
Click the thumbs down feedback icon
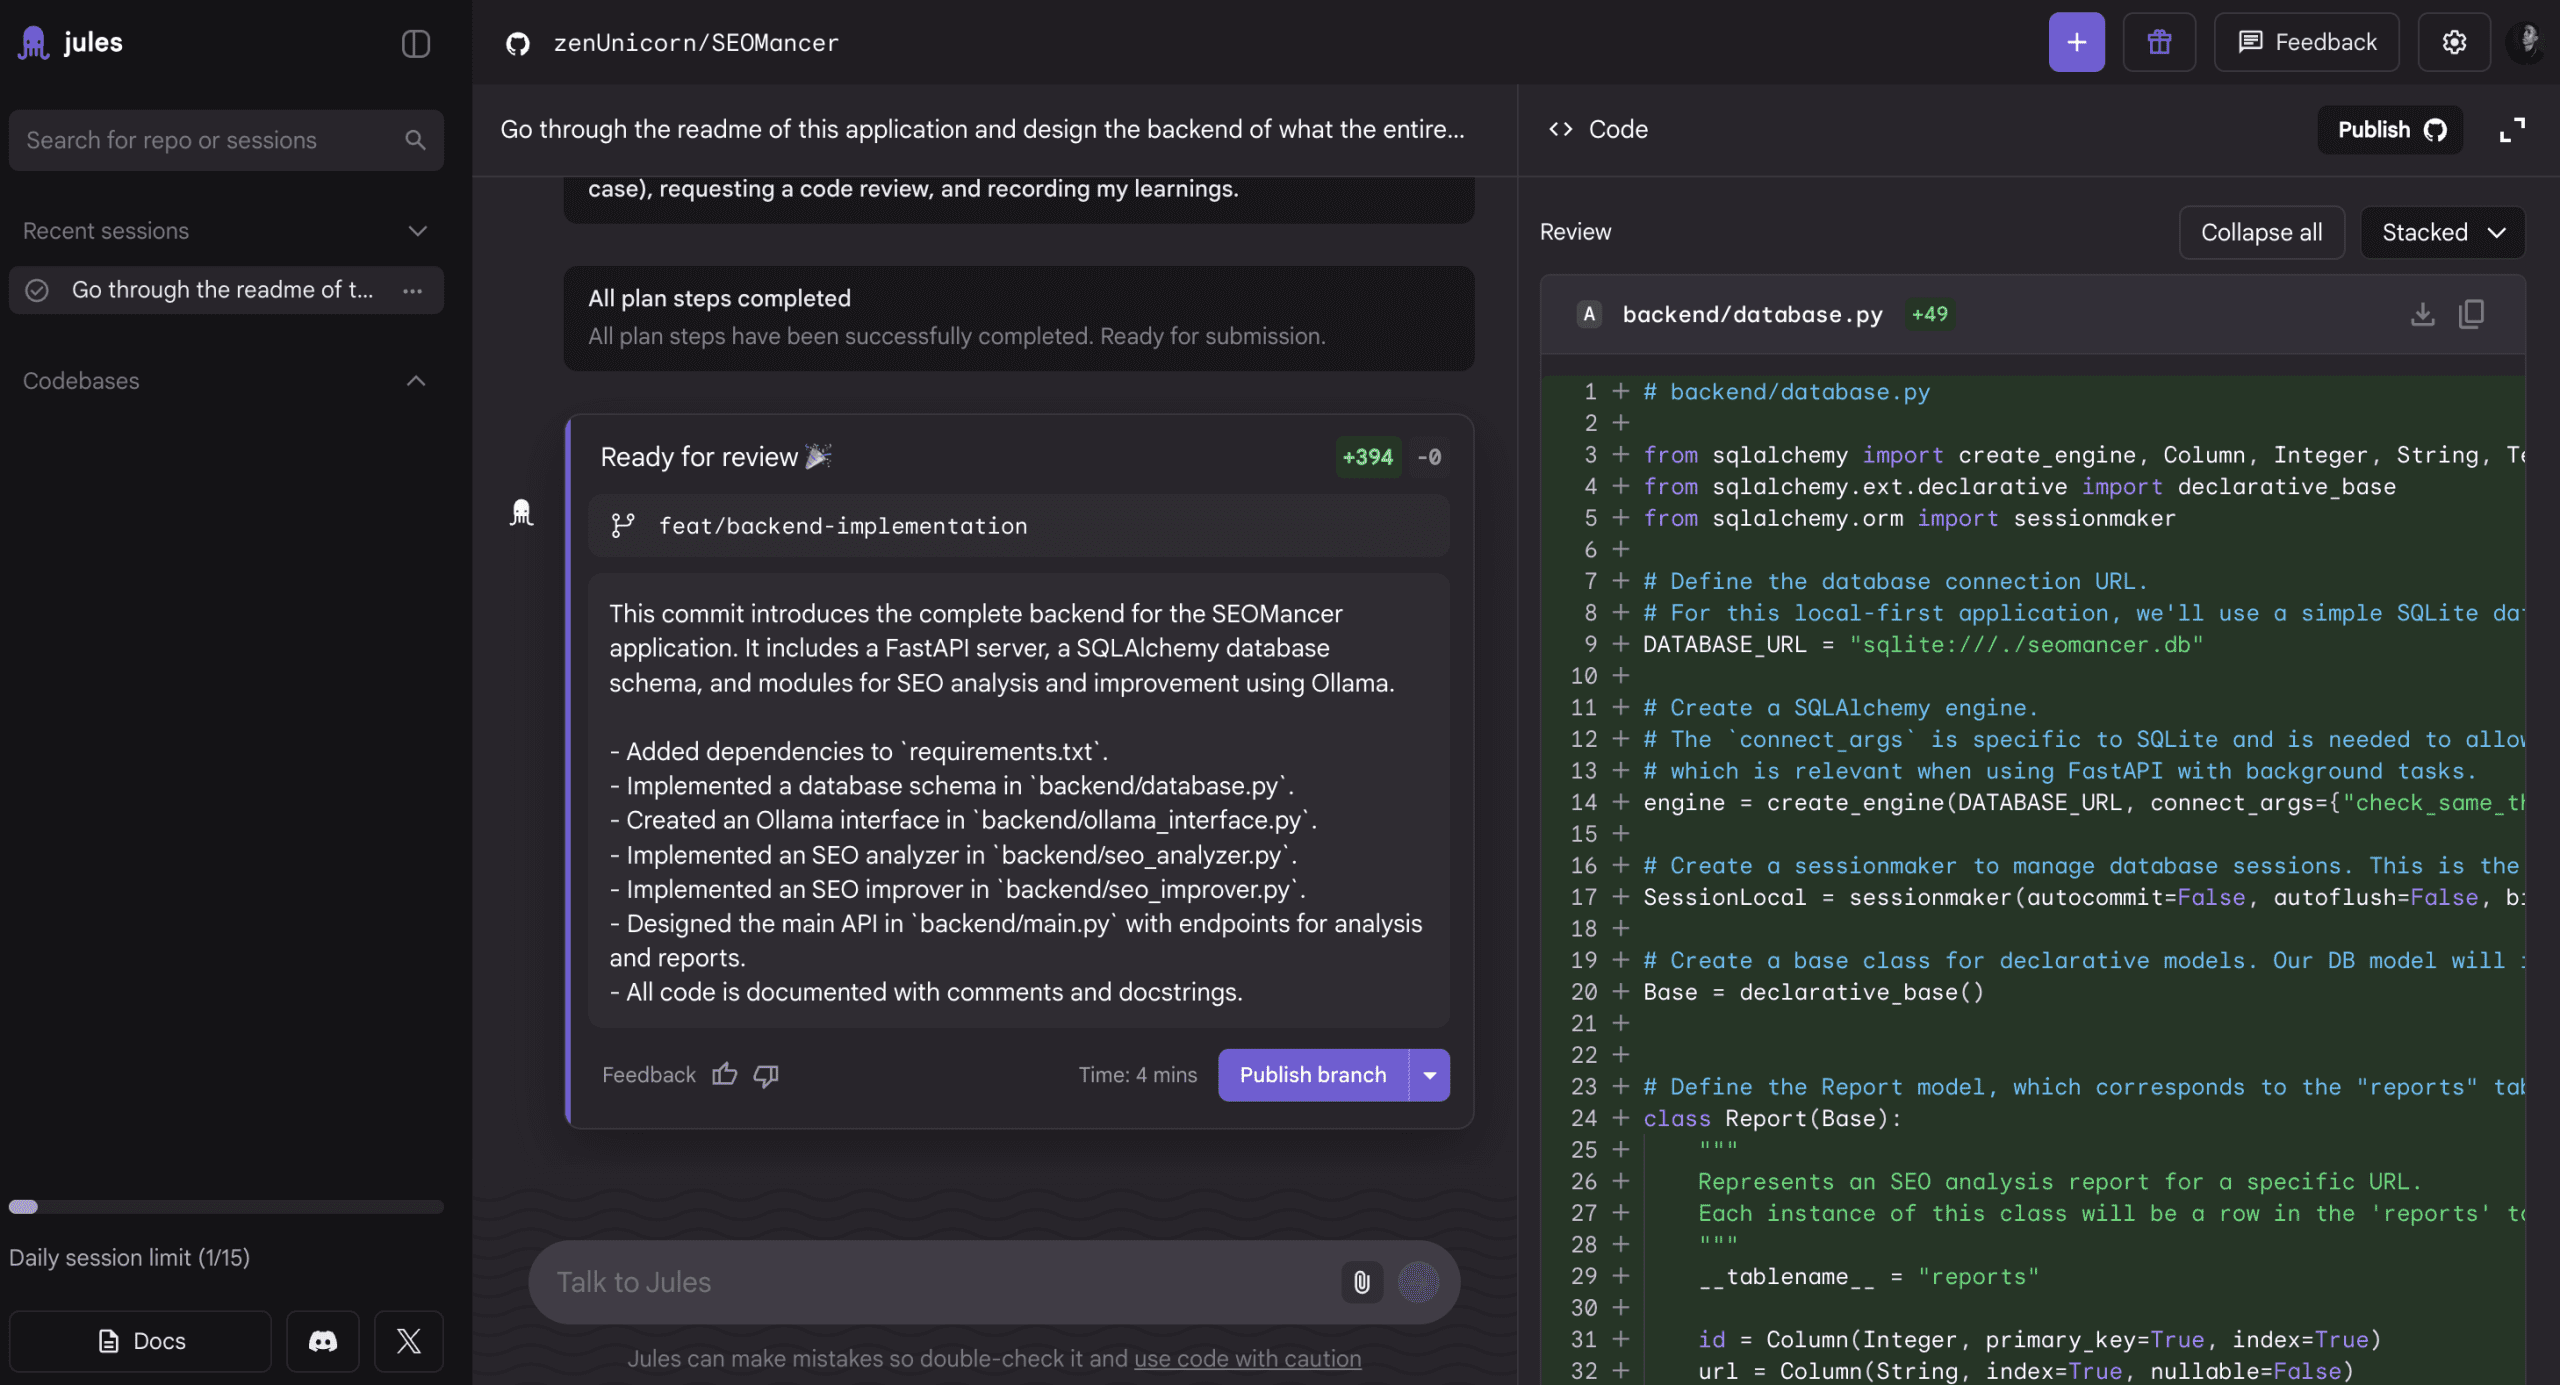[x=766, y=1075]
